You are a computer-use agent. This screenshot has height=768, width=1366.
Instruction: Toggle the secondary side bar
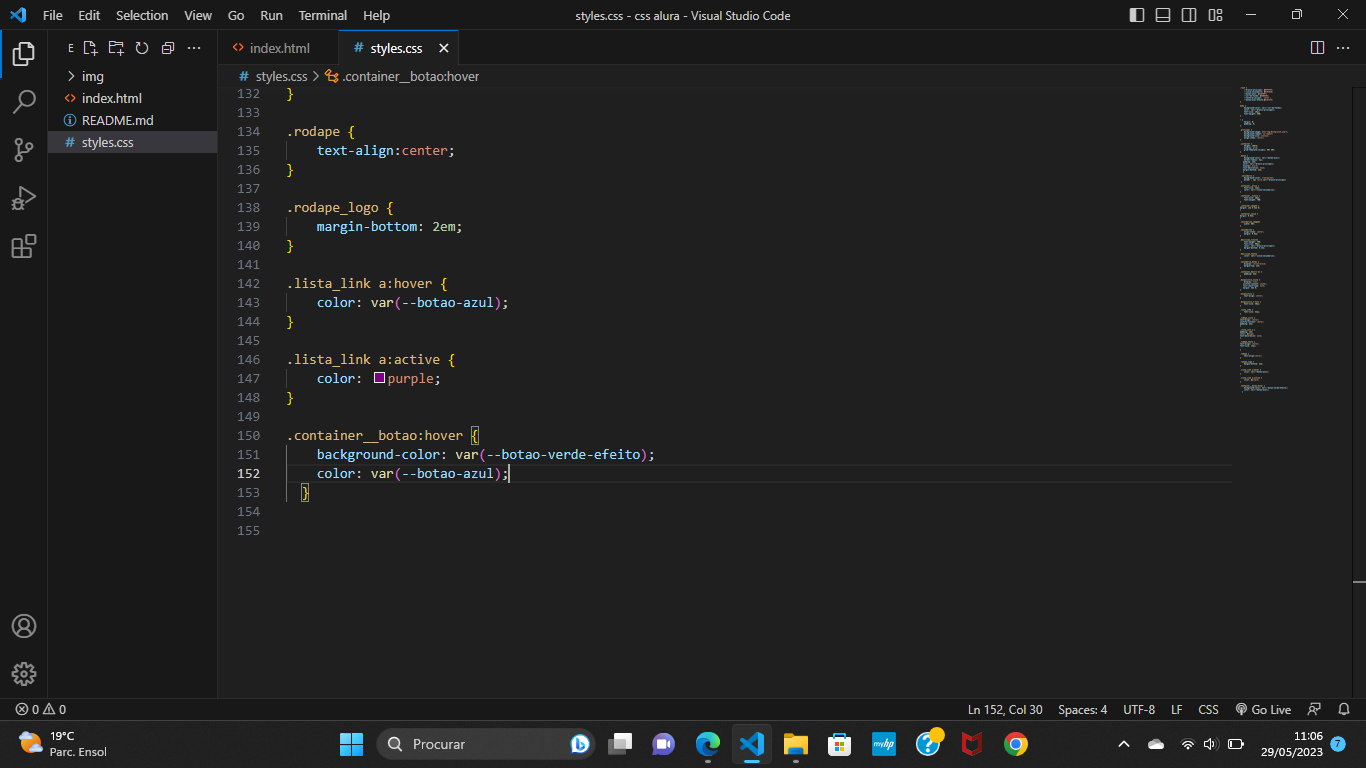(1189, 15)
